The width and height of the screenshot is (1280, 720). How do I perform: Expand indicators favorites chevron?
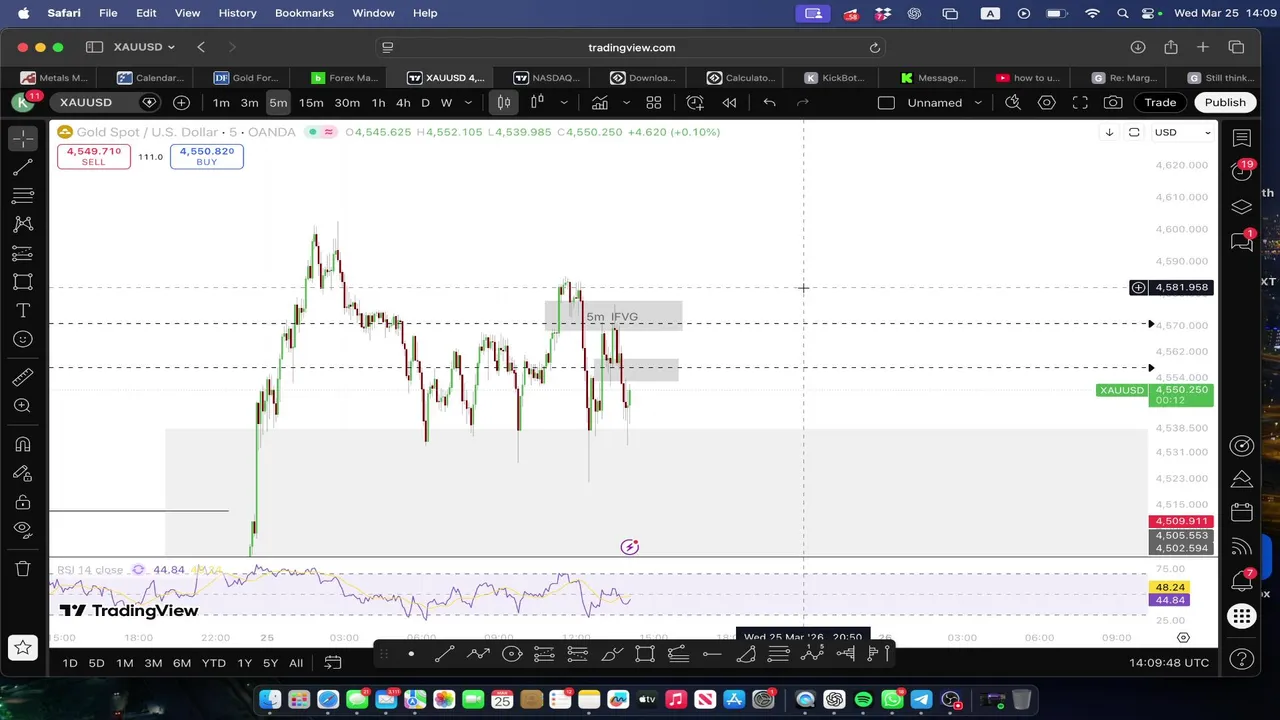pos(627,102)
